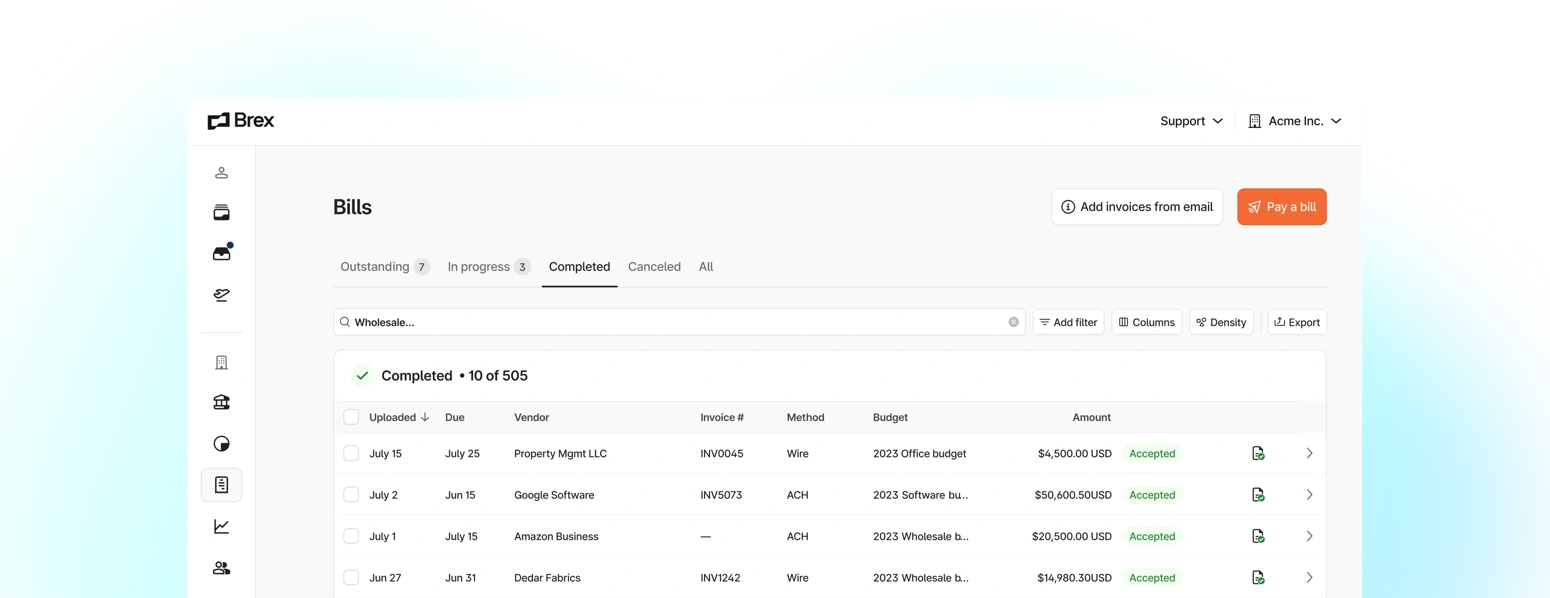The height and width of the screenshot is (598, 1550).
Task: Click the Budget column header
Action: pyautogui.click(x=890, y=417)
